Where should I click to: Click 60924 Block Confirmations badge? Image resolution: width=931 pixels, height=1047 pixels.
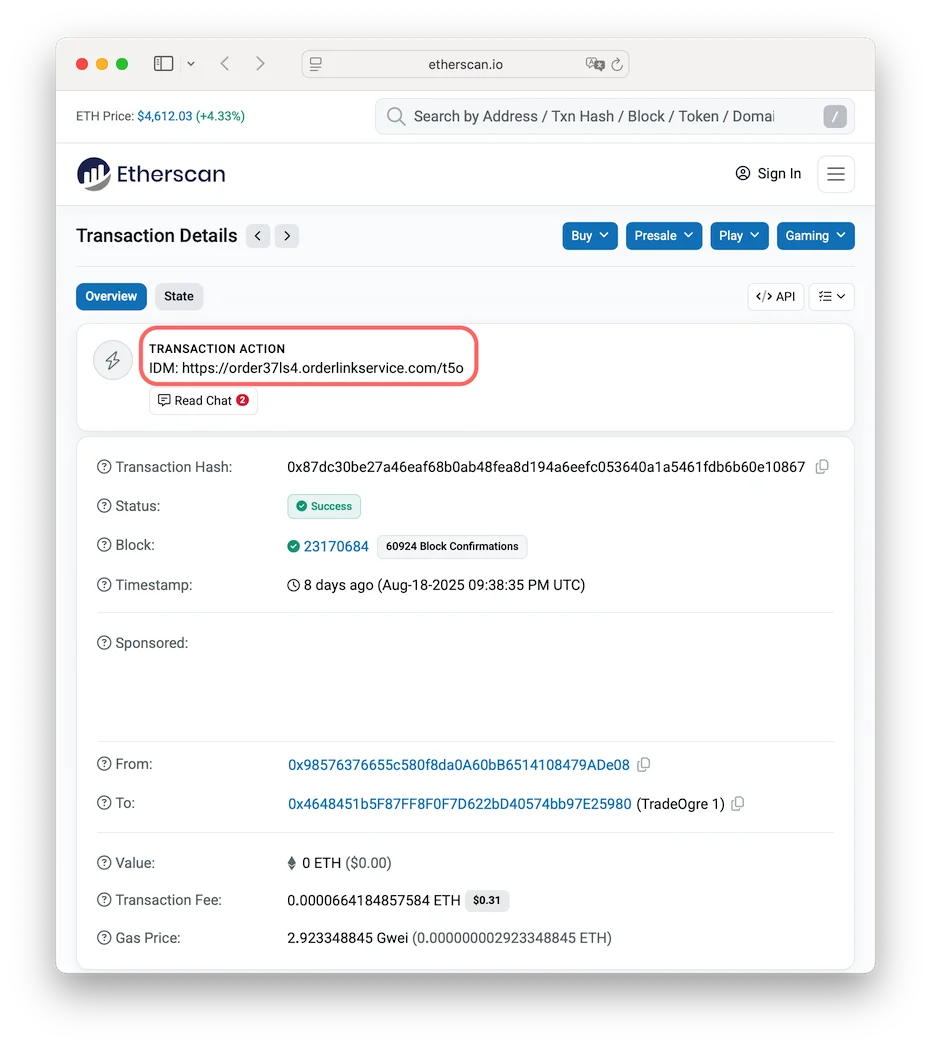(452, 546)
